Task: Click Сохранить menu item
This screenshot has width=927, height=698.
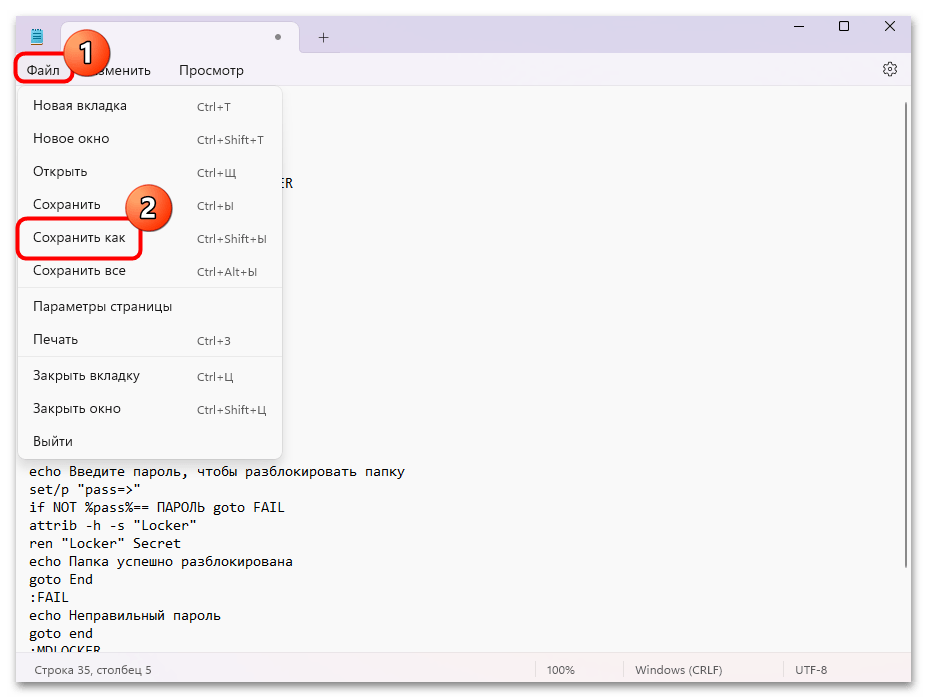Action: (67, 205)
